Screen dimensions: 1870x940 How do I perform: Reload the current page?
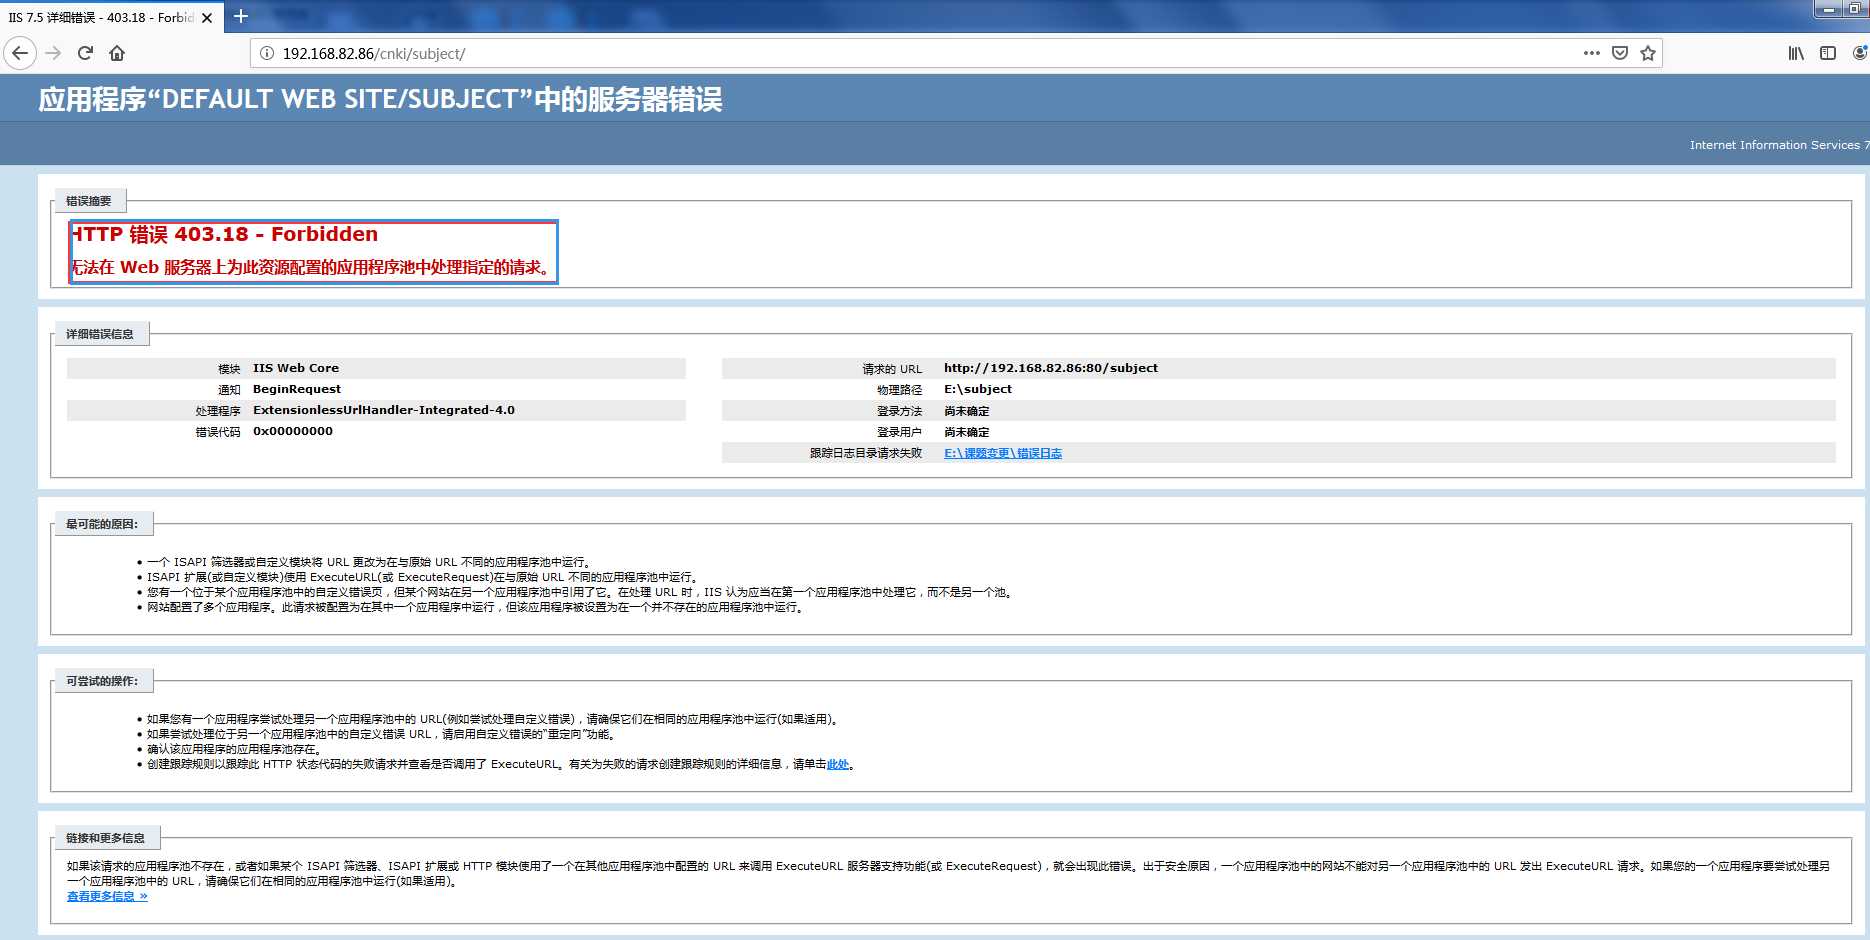click(x=86, y=53)
